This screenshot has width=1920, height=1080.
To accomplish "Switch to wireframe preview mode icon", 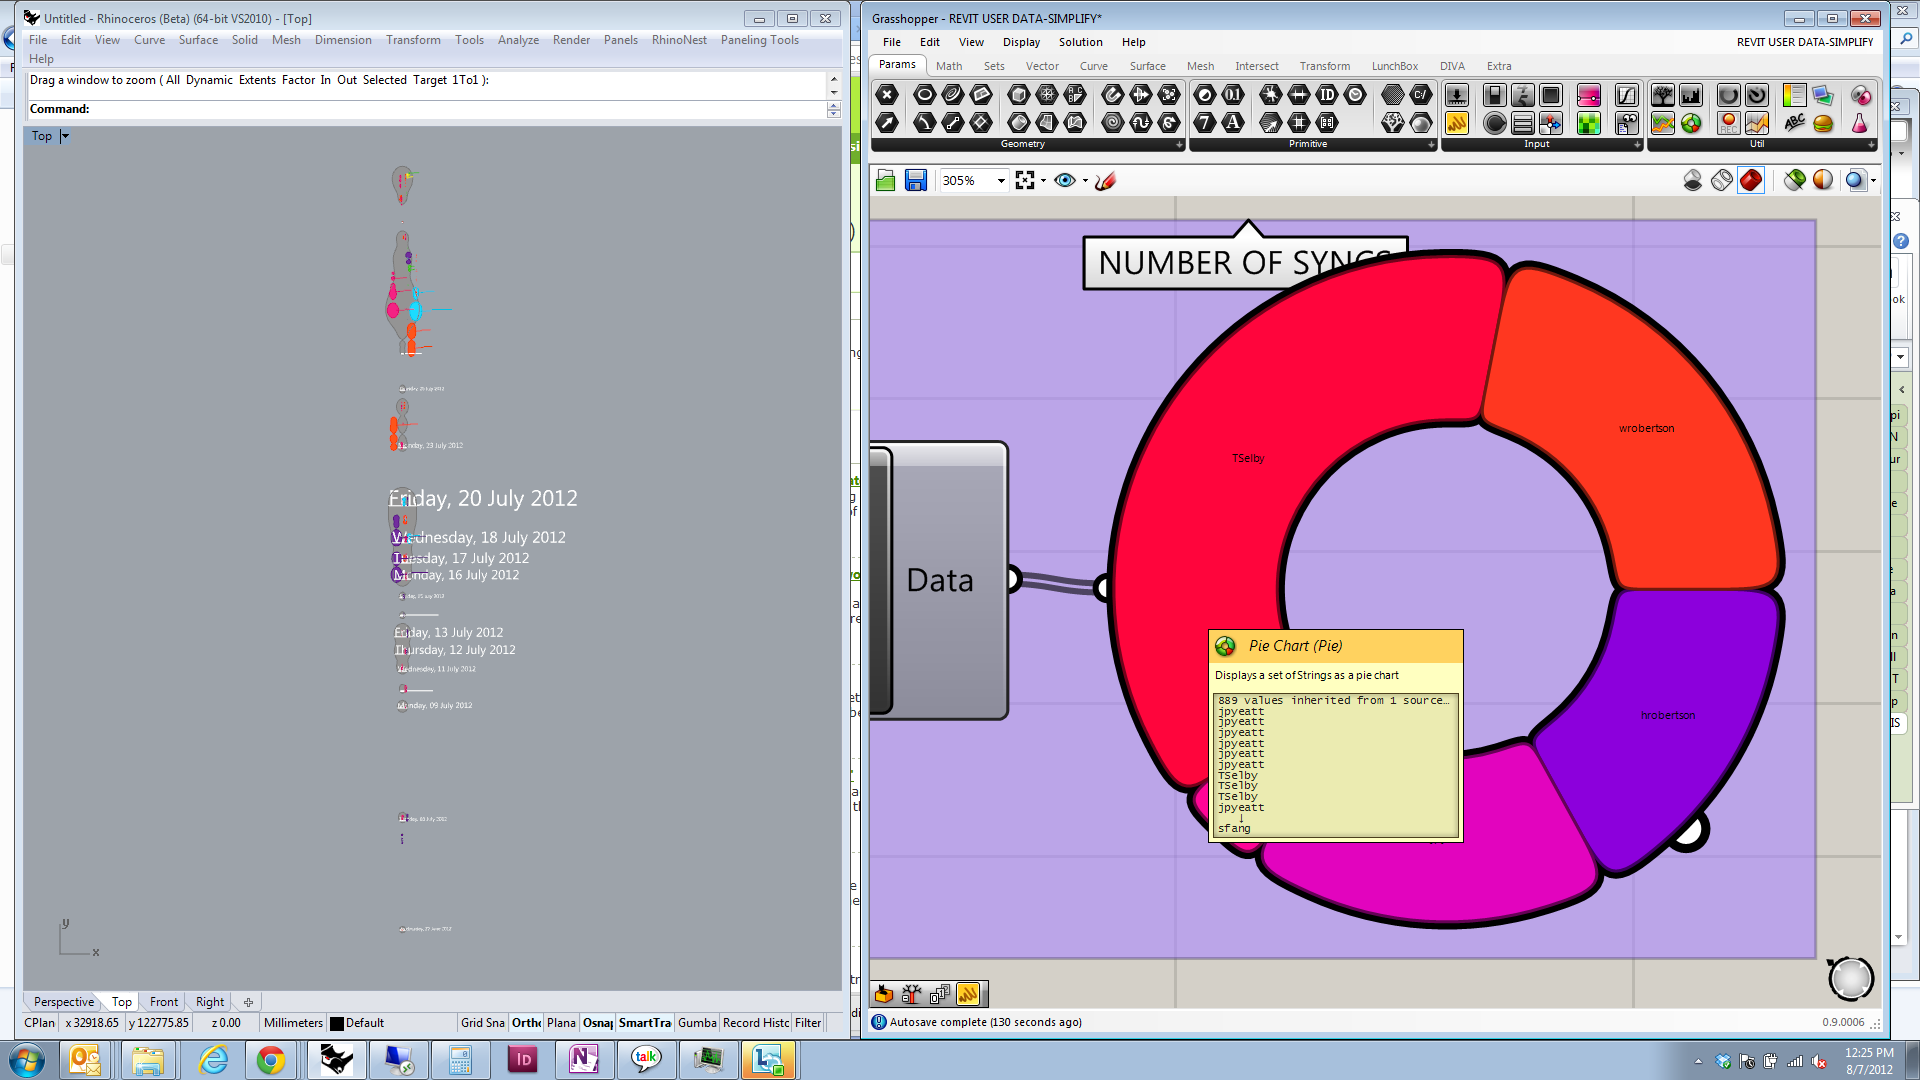I will coord(1721,180).
